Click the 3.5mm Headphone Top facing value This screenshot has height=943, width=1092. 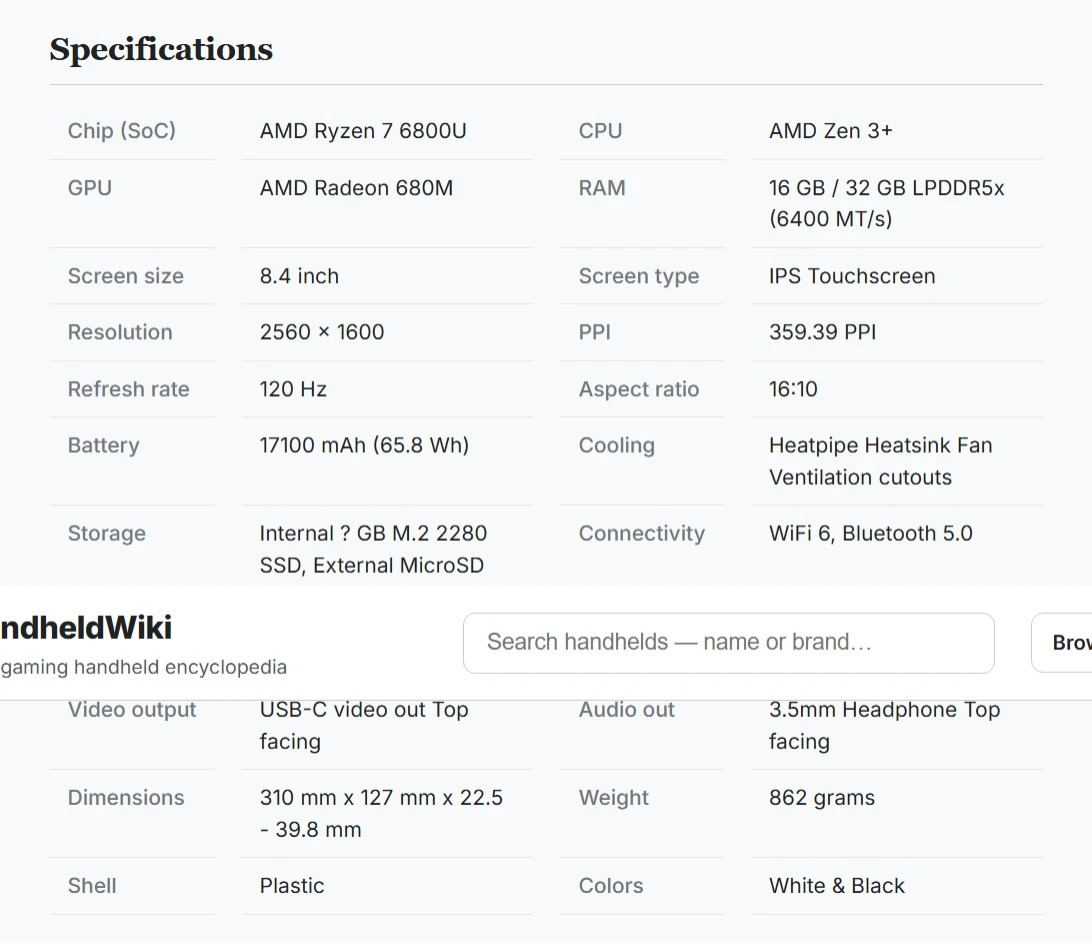(884, 725)
